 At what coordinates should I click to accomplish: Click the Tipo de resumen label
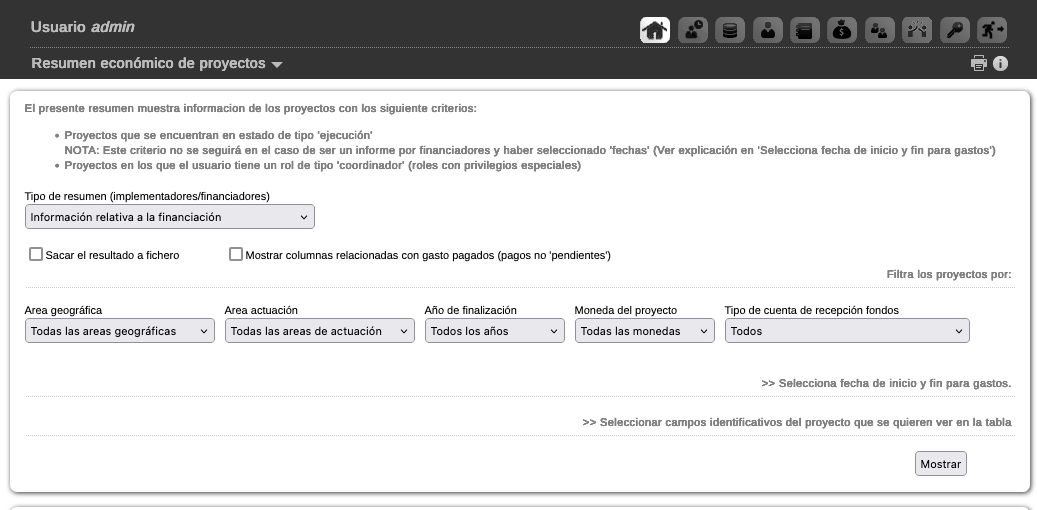(x=147, y=196)
